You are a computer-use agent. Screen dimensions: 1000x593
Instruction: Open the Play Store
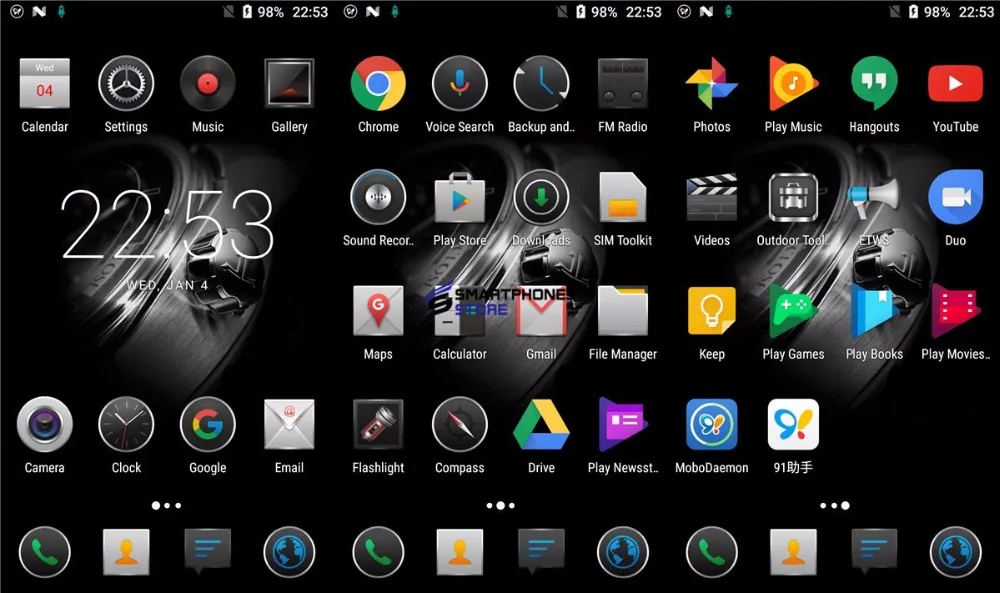pyautogui.click(x=460, y=197)
